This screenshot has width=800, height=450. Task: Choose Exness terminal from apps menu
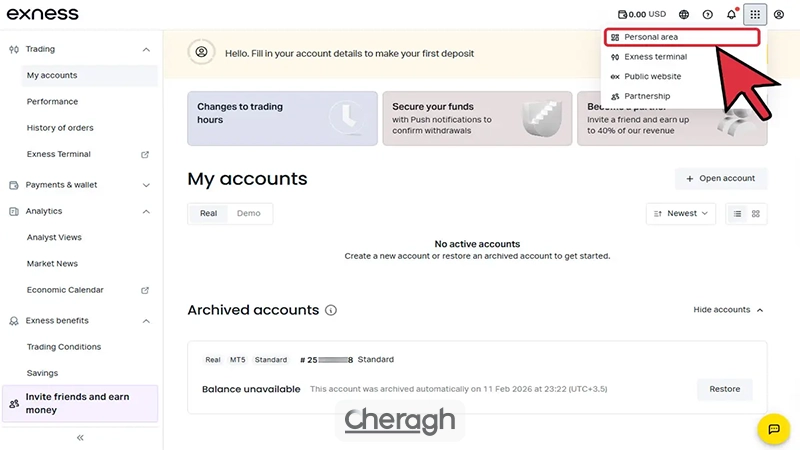(655, 57)
